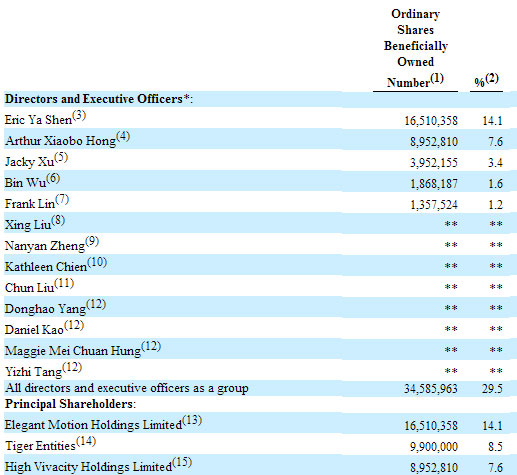Select the percentage '3.4'

495,163
